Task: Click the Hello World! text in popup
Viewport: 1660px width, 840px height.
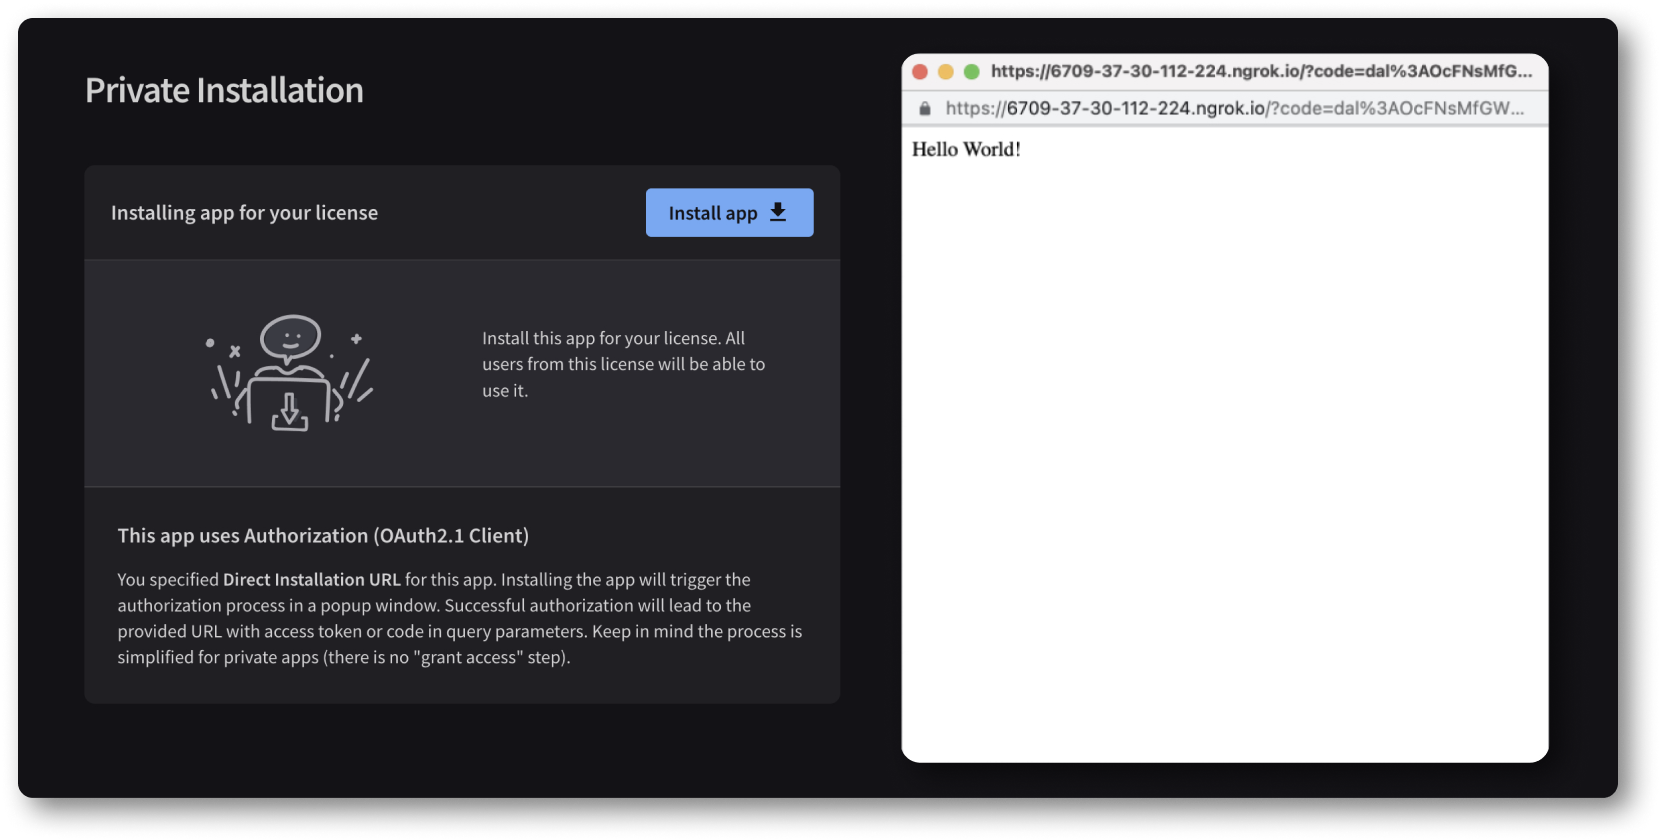Action: pyautogui.click(x=966, y=149)
